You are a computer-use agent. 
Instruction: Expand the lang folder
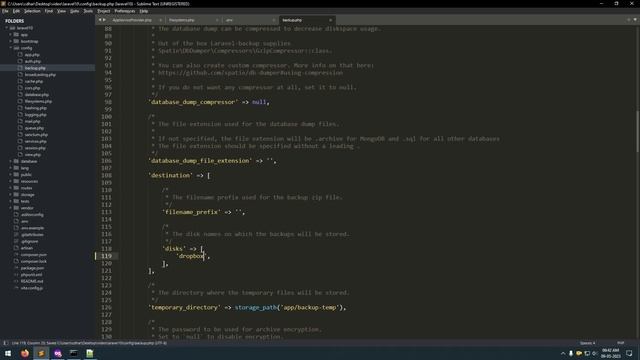(11, 168)
